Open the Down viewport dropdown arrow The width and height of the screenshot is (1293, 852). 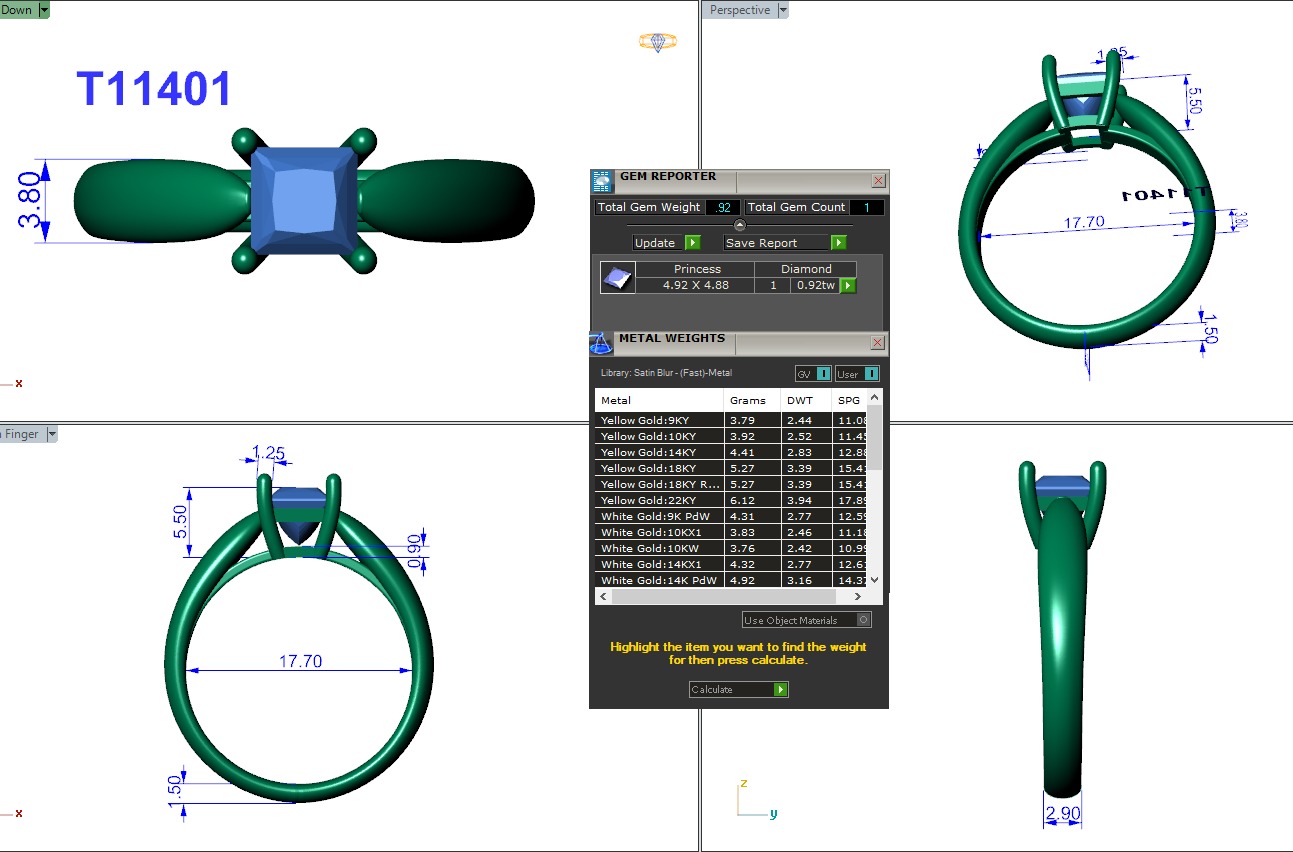pyautogui.click(x=44, y=10)
